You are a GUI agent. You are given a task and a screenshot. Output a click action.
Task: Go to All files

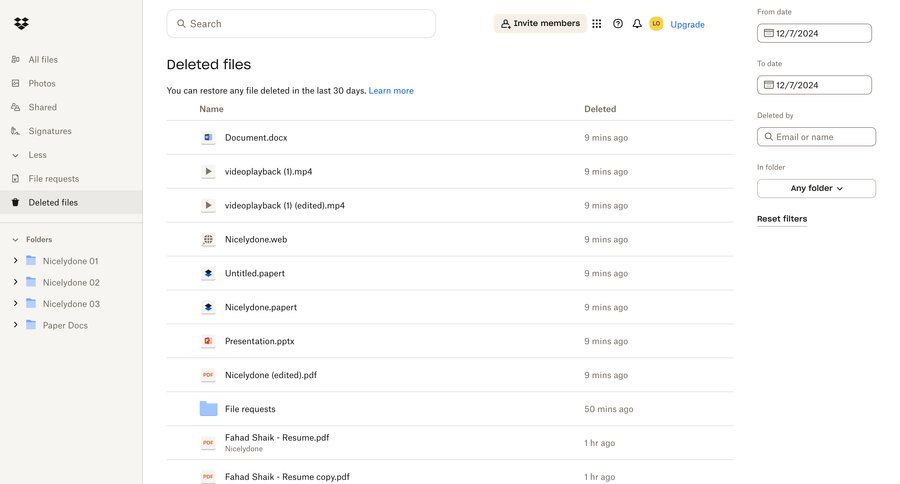(43, 60)
